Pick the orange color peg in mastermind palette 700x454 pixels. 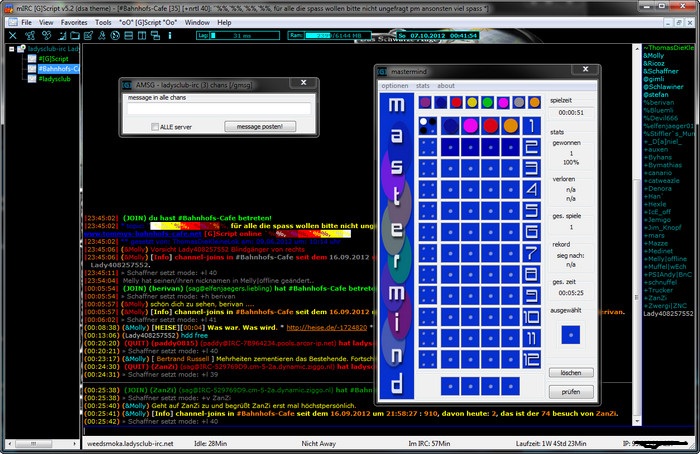point(534,103)
